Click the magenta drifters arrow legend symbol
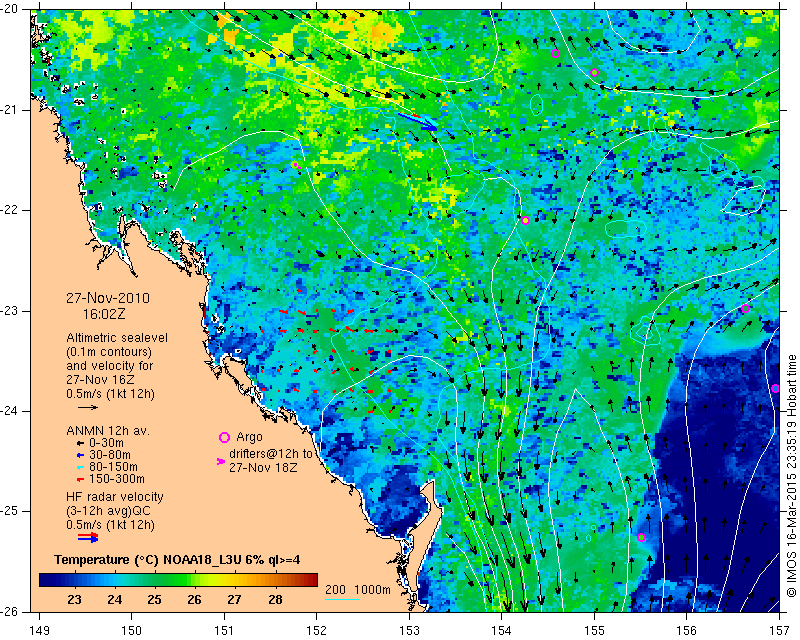This screenshot has width=800, height=640. pos(221,461)
